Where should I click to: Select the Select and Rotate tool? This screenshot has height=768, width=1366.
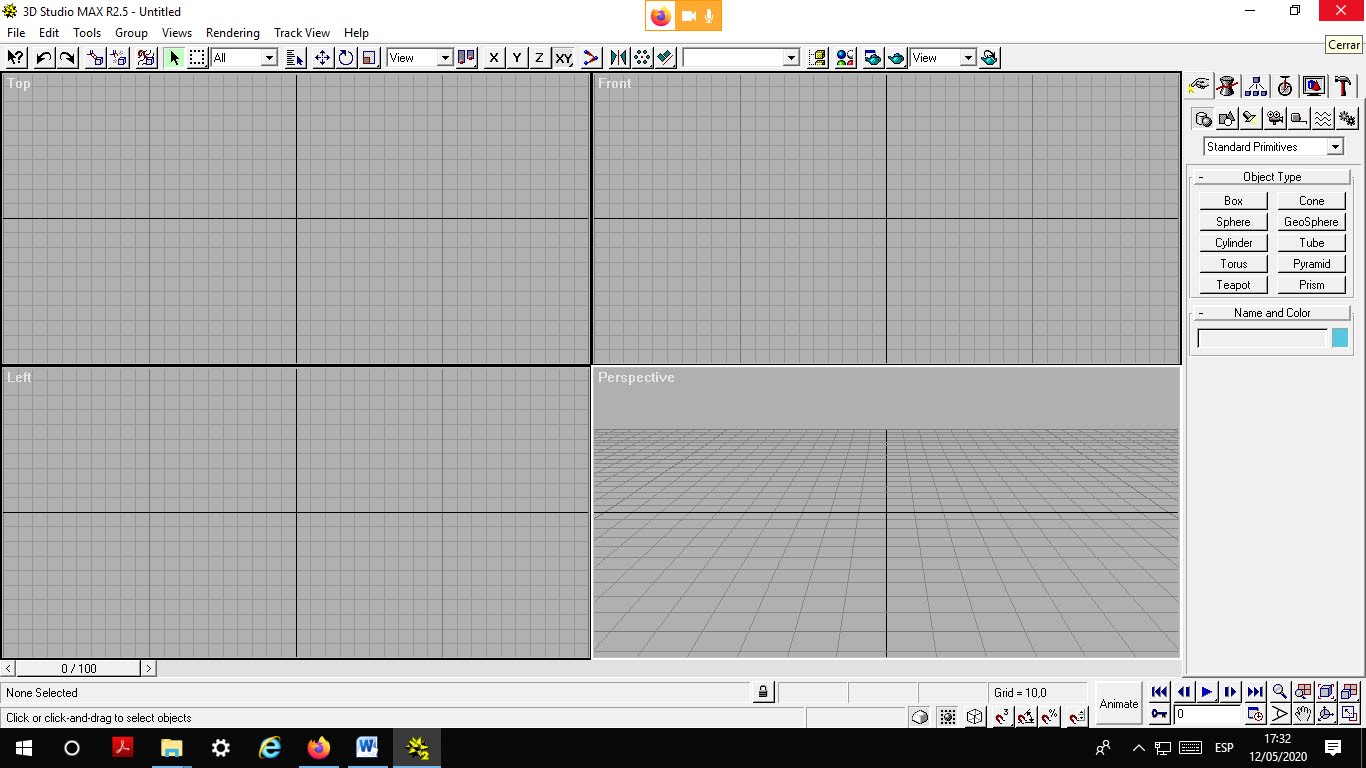pyautogui.click(x=345, y=57)
